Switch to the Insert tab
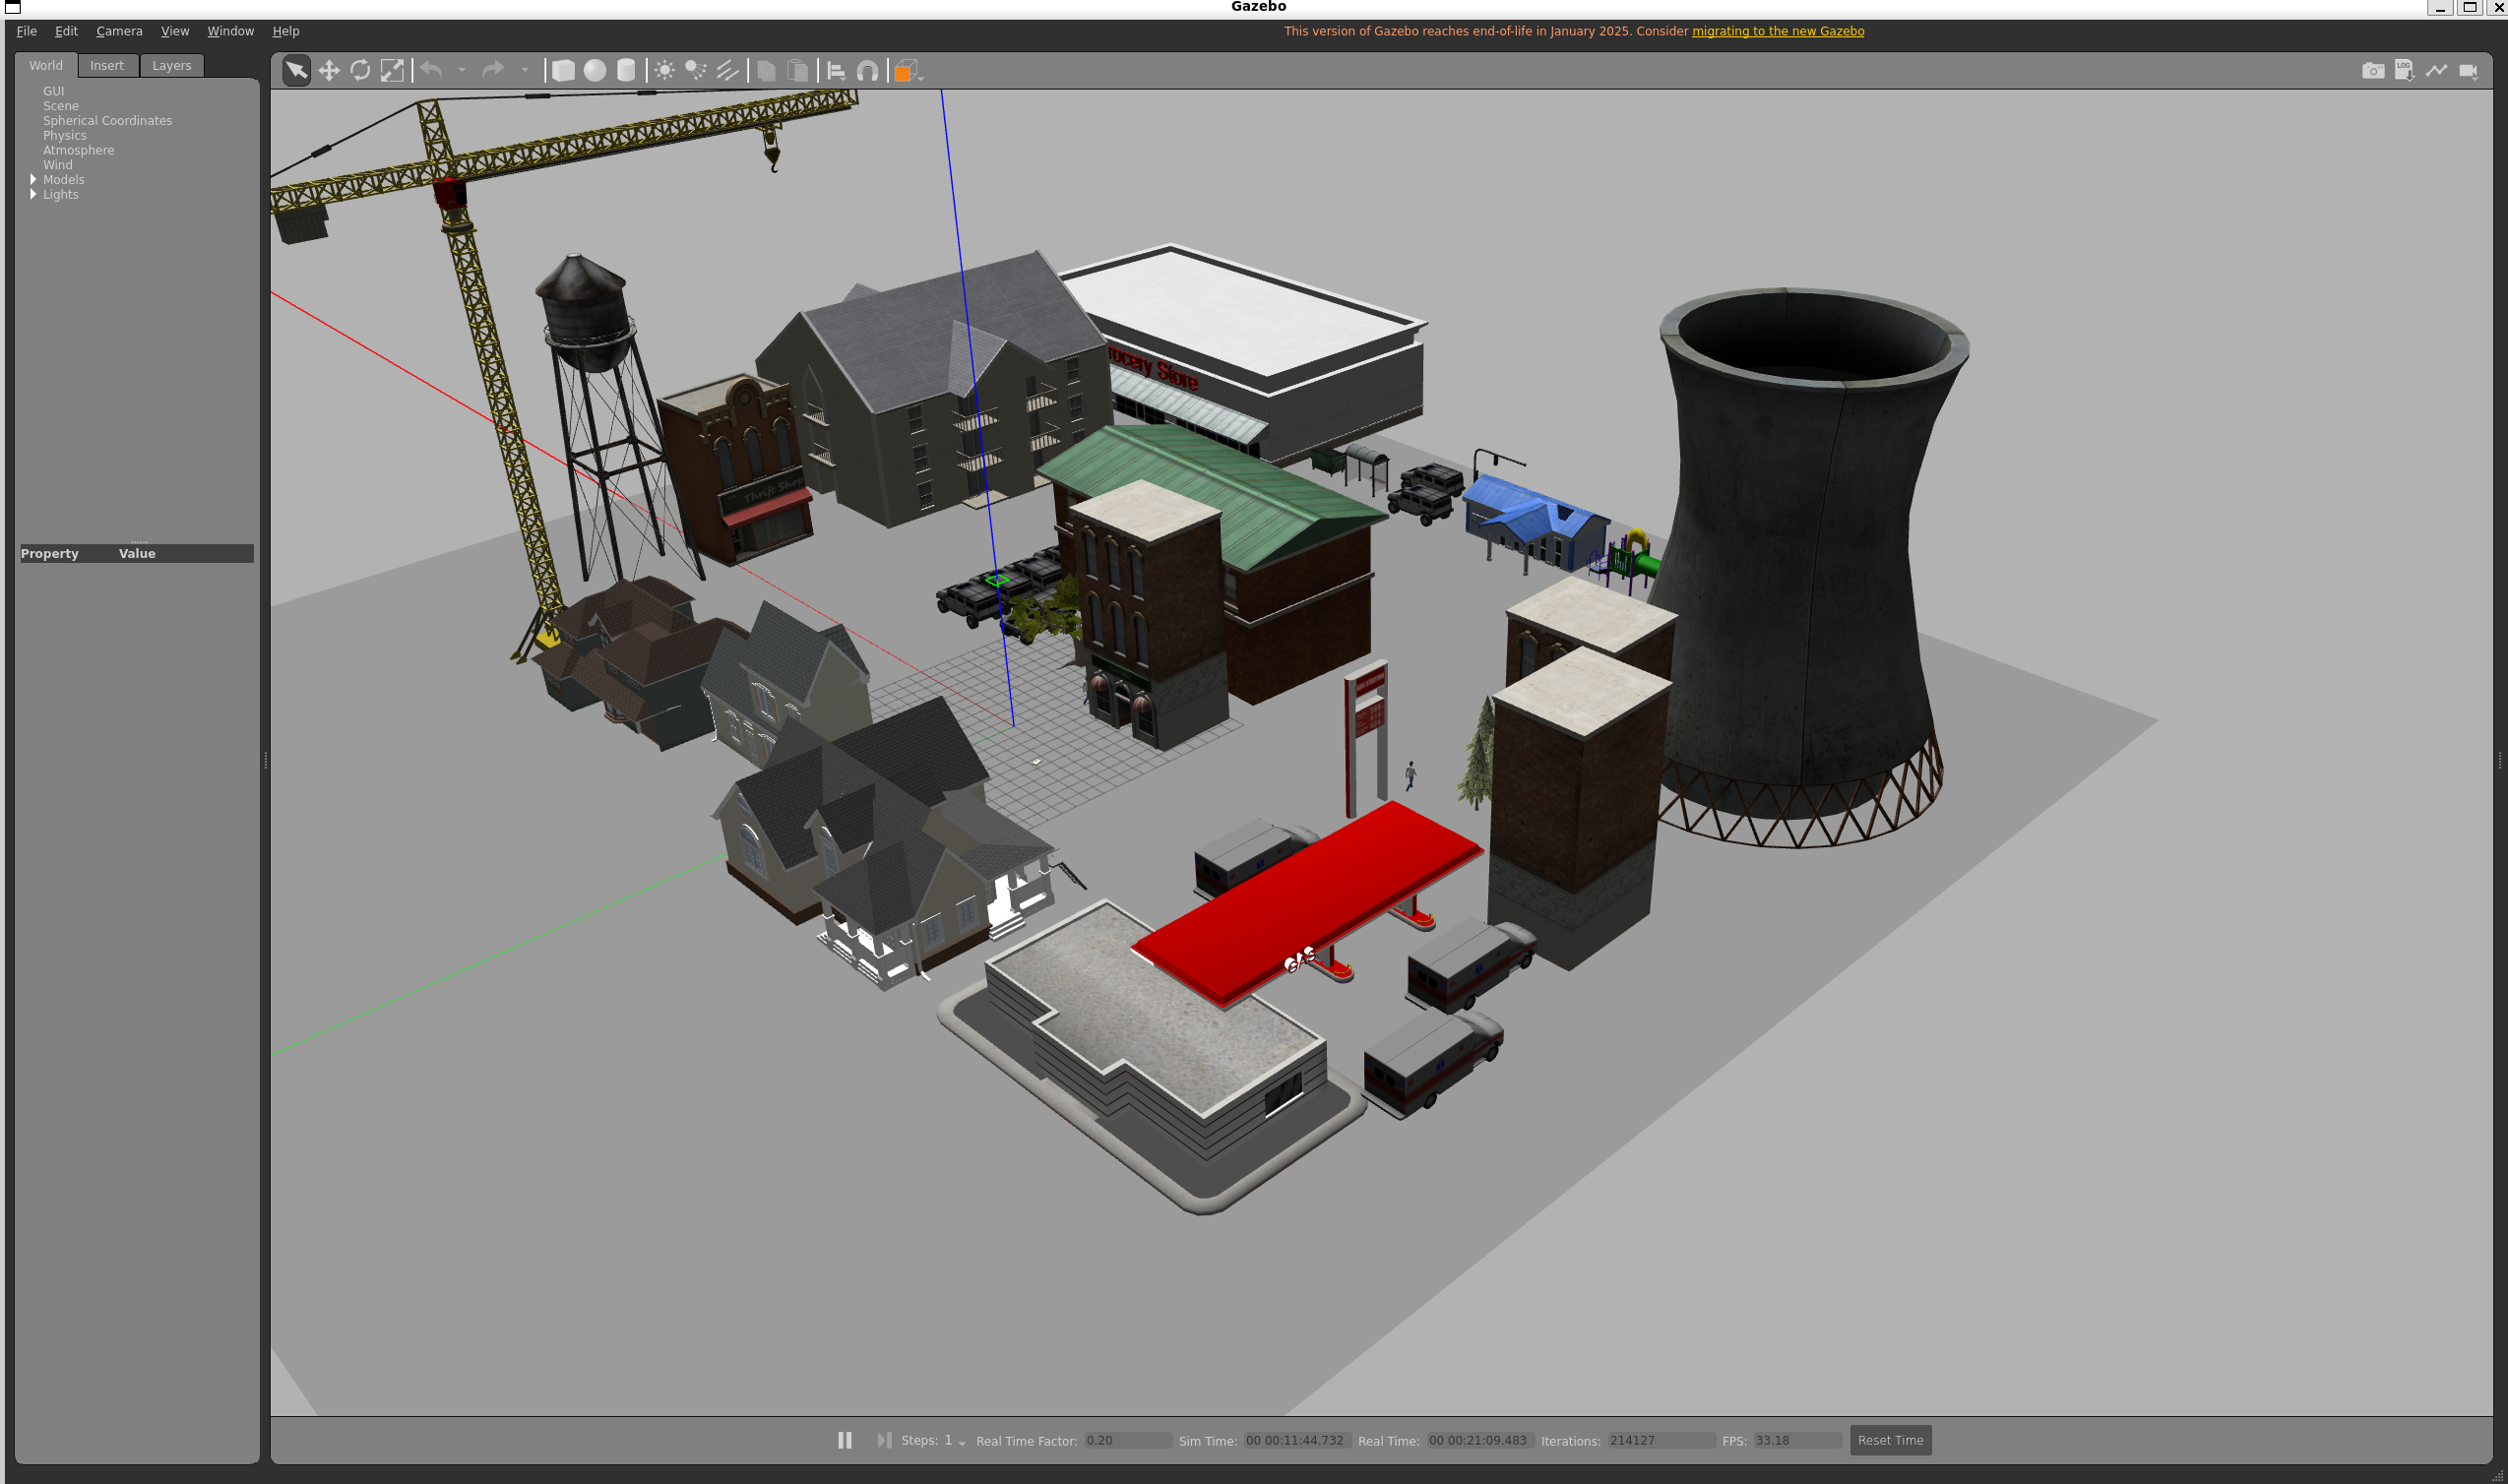 [107, 65]
